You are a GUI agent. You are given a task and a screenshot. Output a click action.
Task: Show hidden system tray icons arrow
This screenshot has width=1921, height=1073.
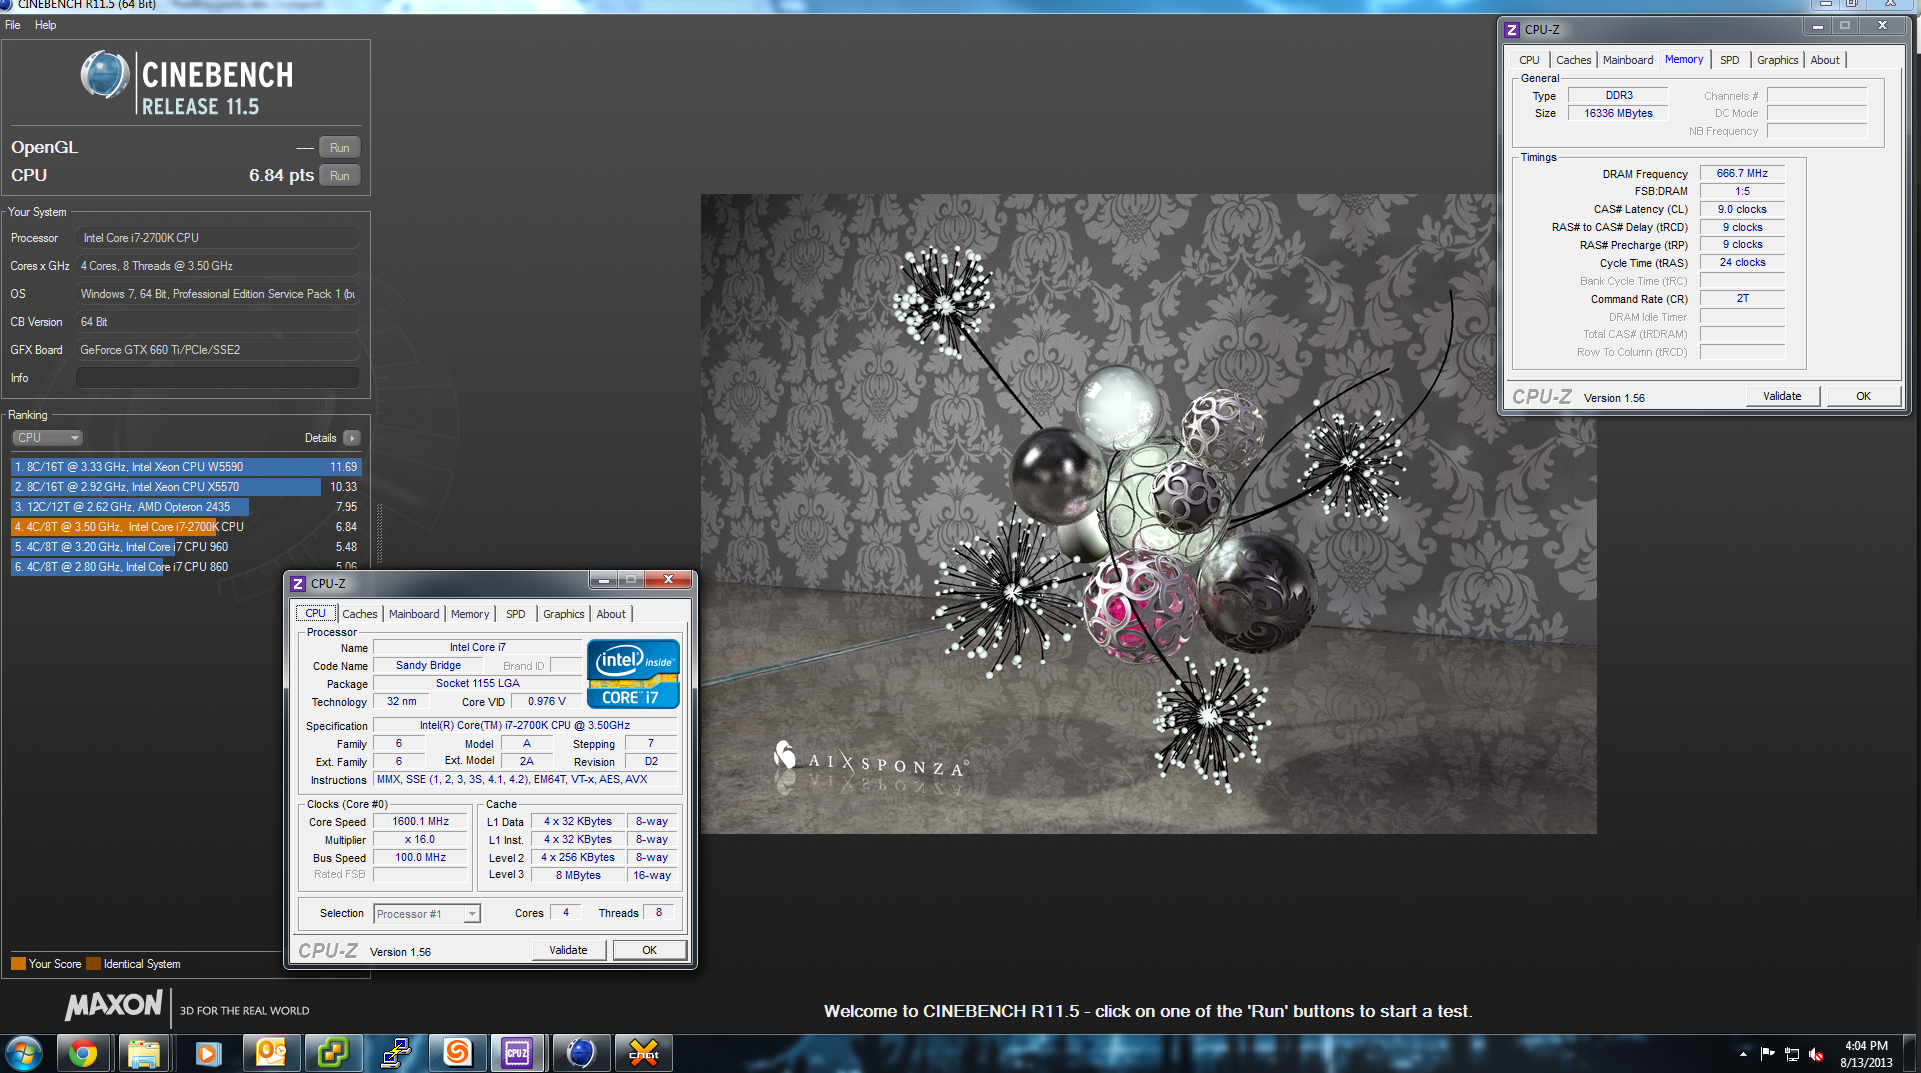point(1743,1054)
